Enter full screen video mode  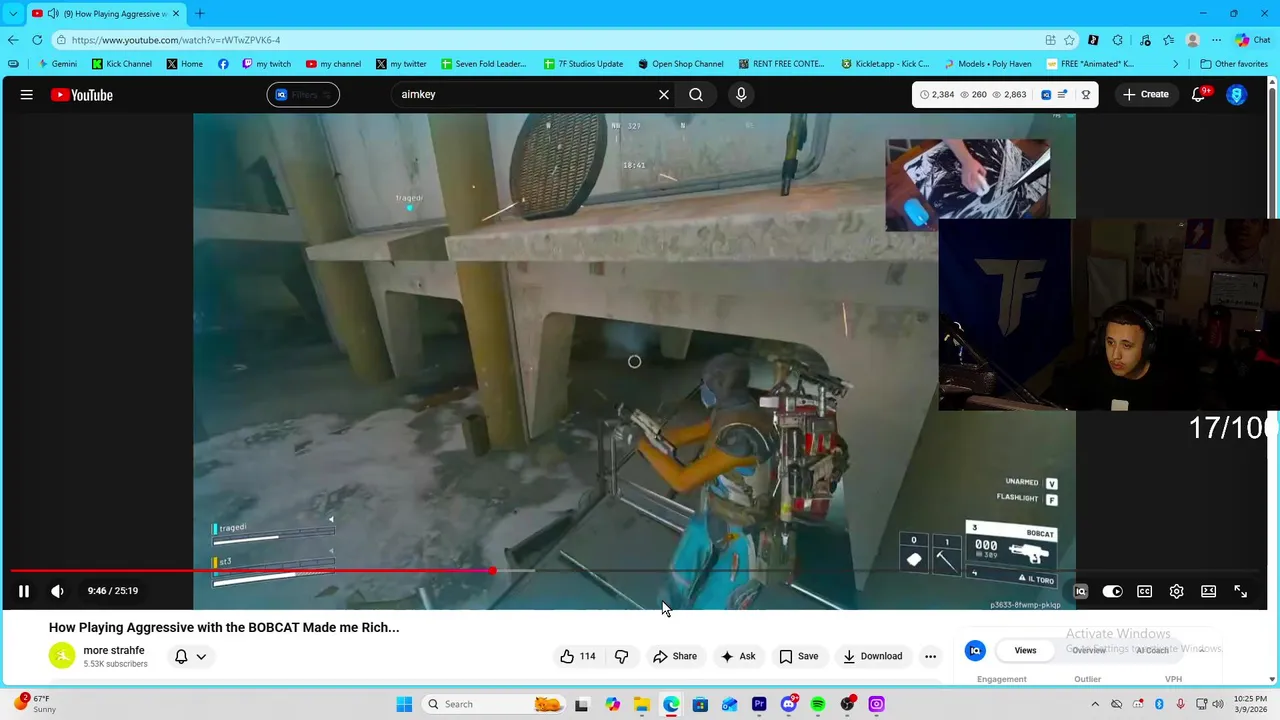[1241, 591]
